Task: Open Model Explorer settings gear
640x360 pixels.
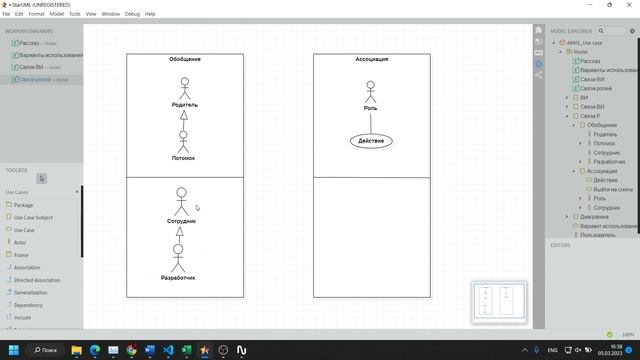Action: [632, 31]
